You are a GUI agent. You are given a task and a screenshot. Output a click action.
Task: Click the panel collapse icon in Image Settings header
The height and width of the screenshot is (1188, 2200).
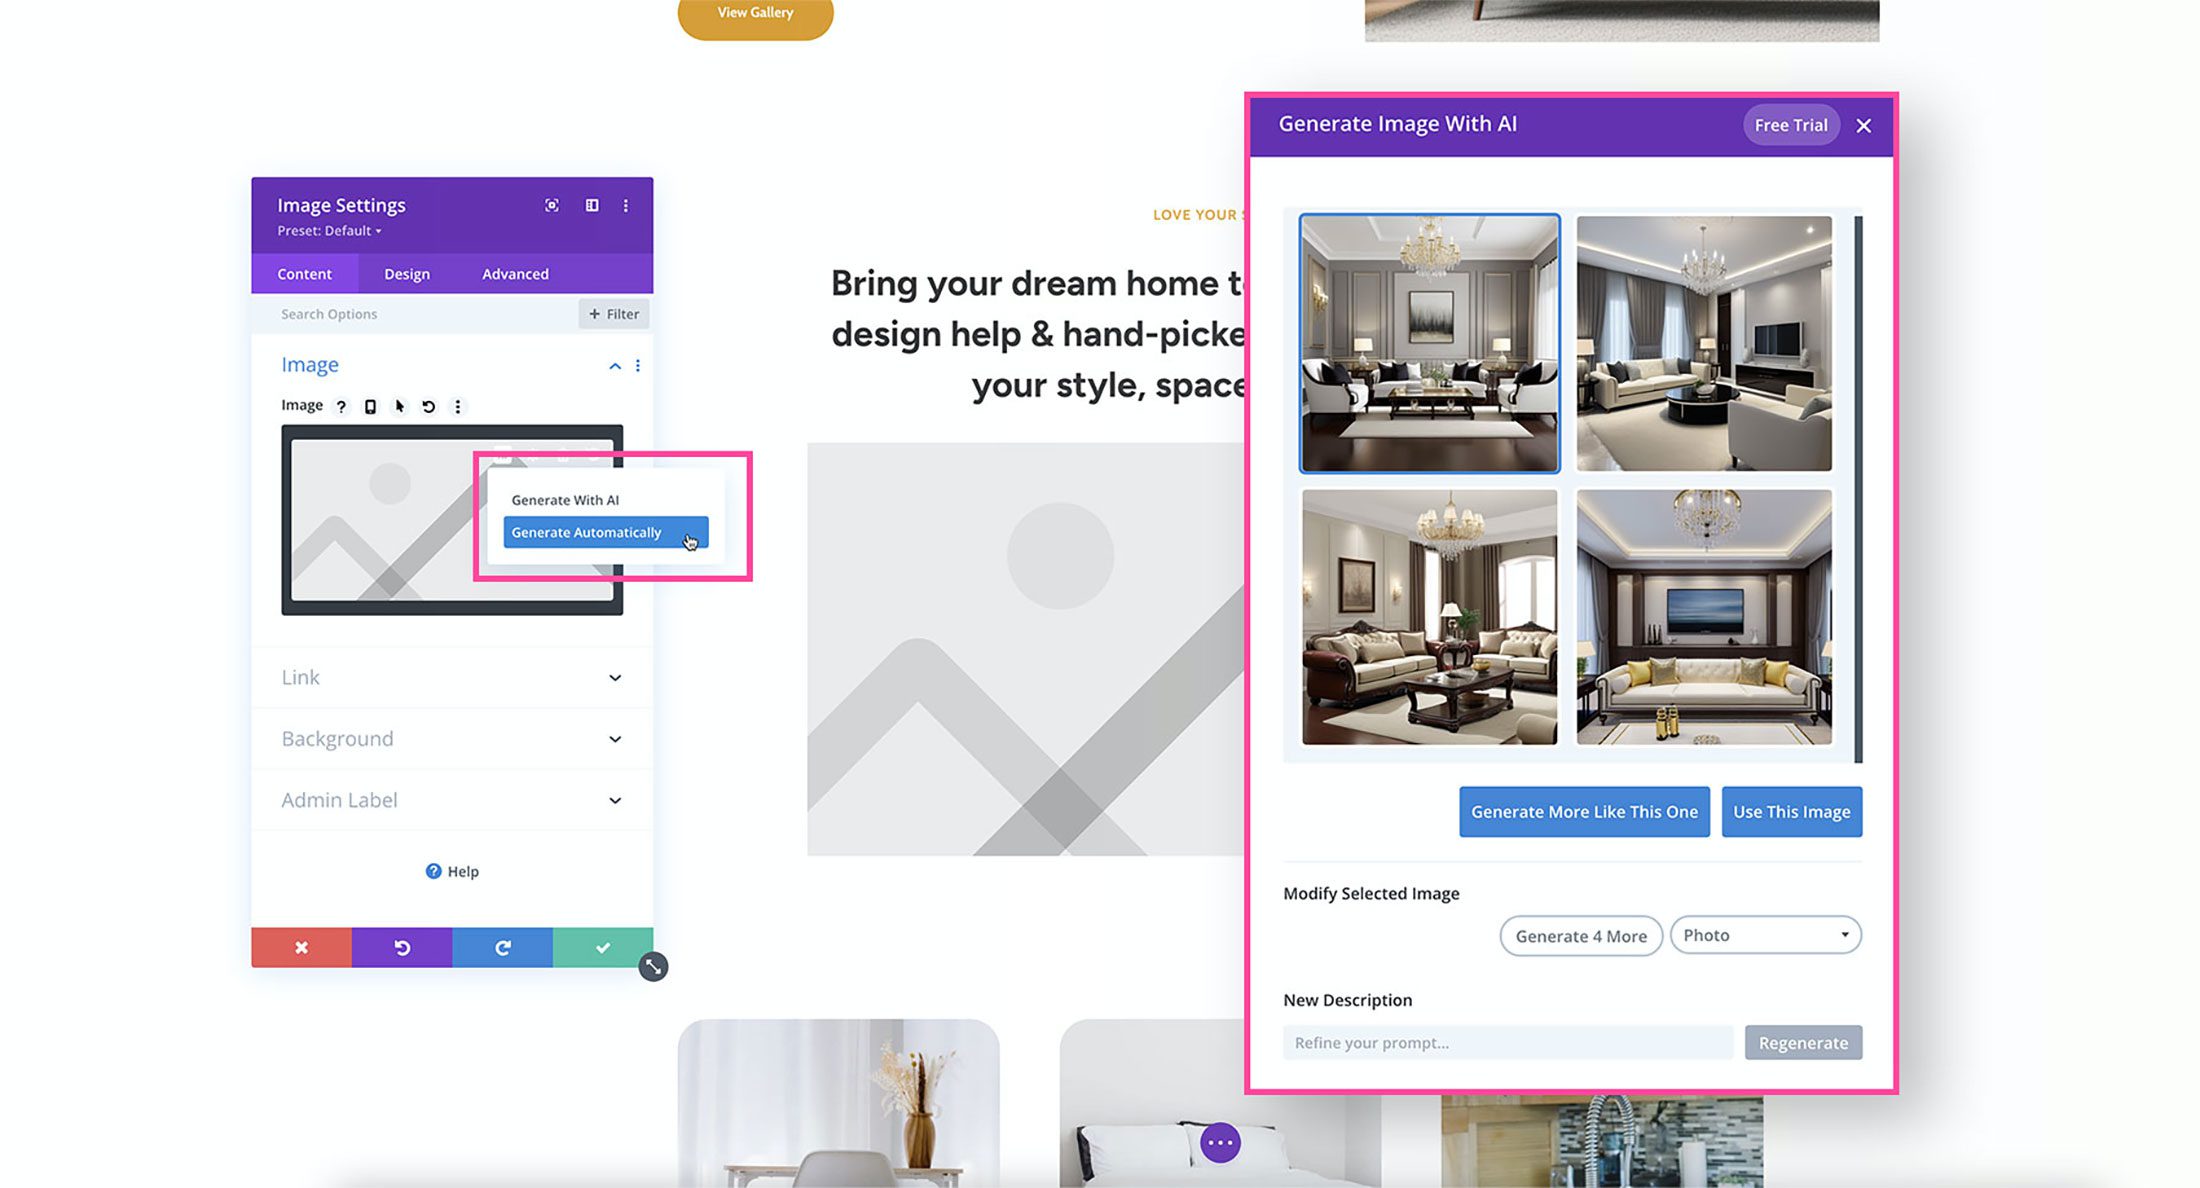coord(591,205)
